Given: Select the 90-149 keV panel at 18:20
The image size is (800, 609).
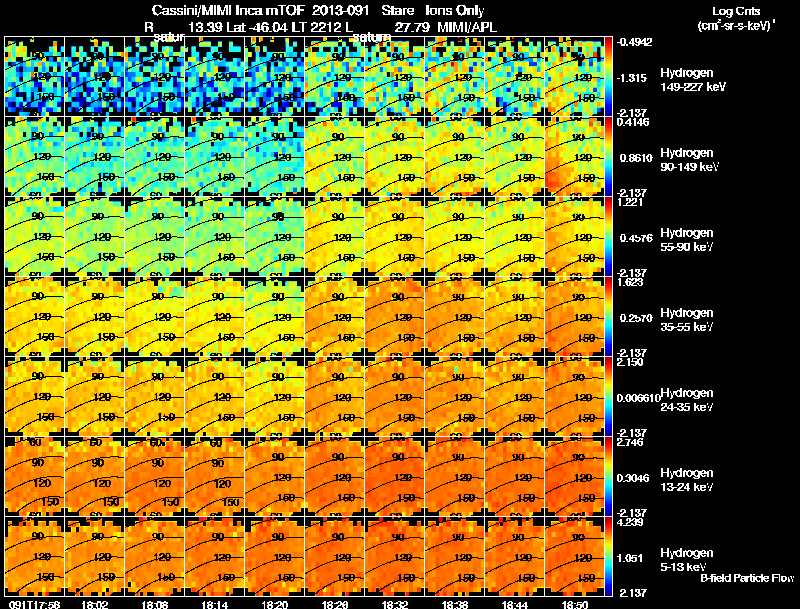Looking at the screenshot, I should pyautogui.click(x=274, y=156).
